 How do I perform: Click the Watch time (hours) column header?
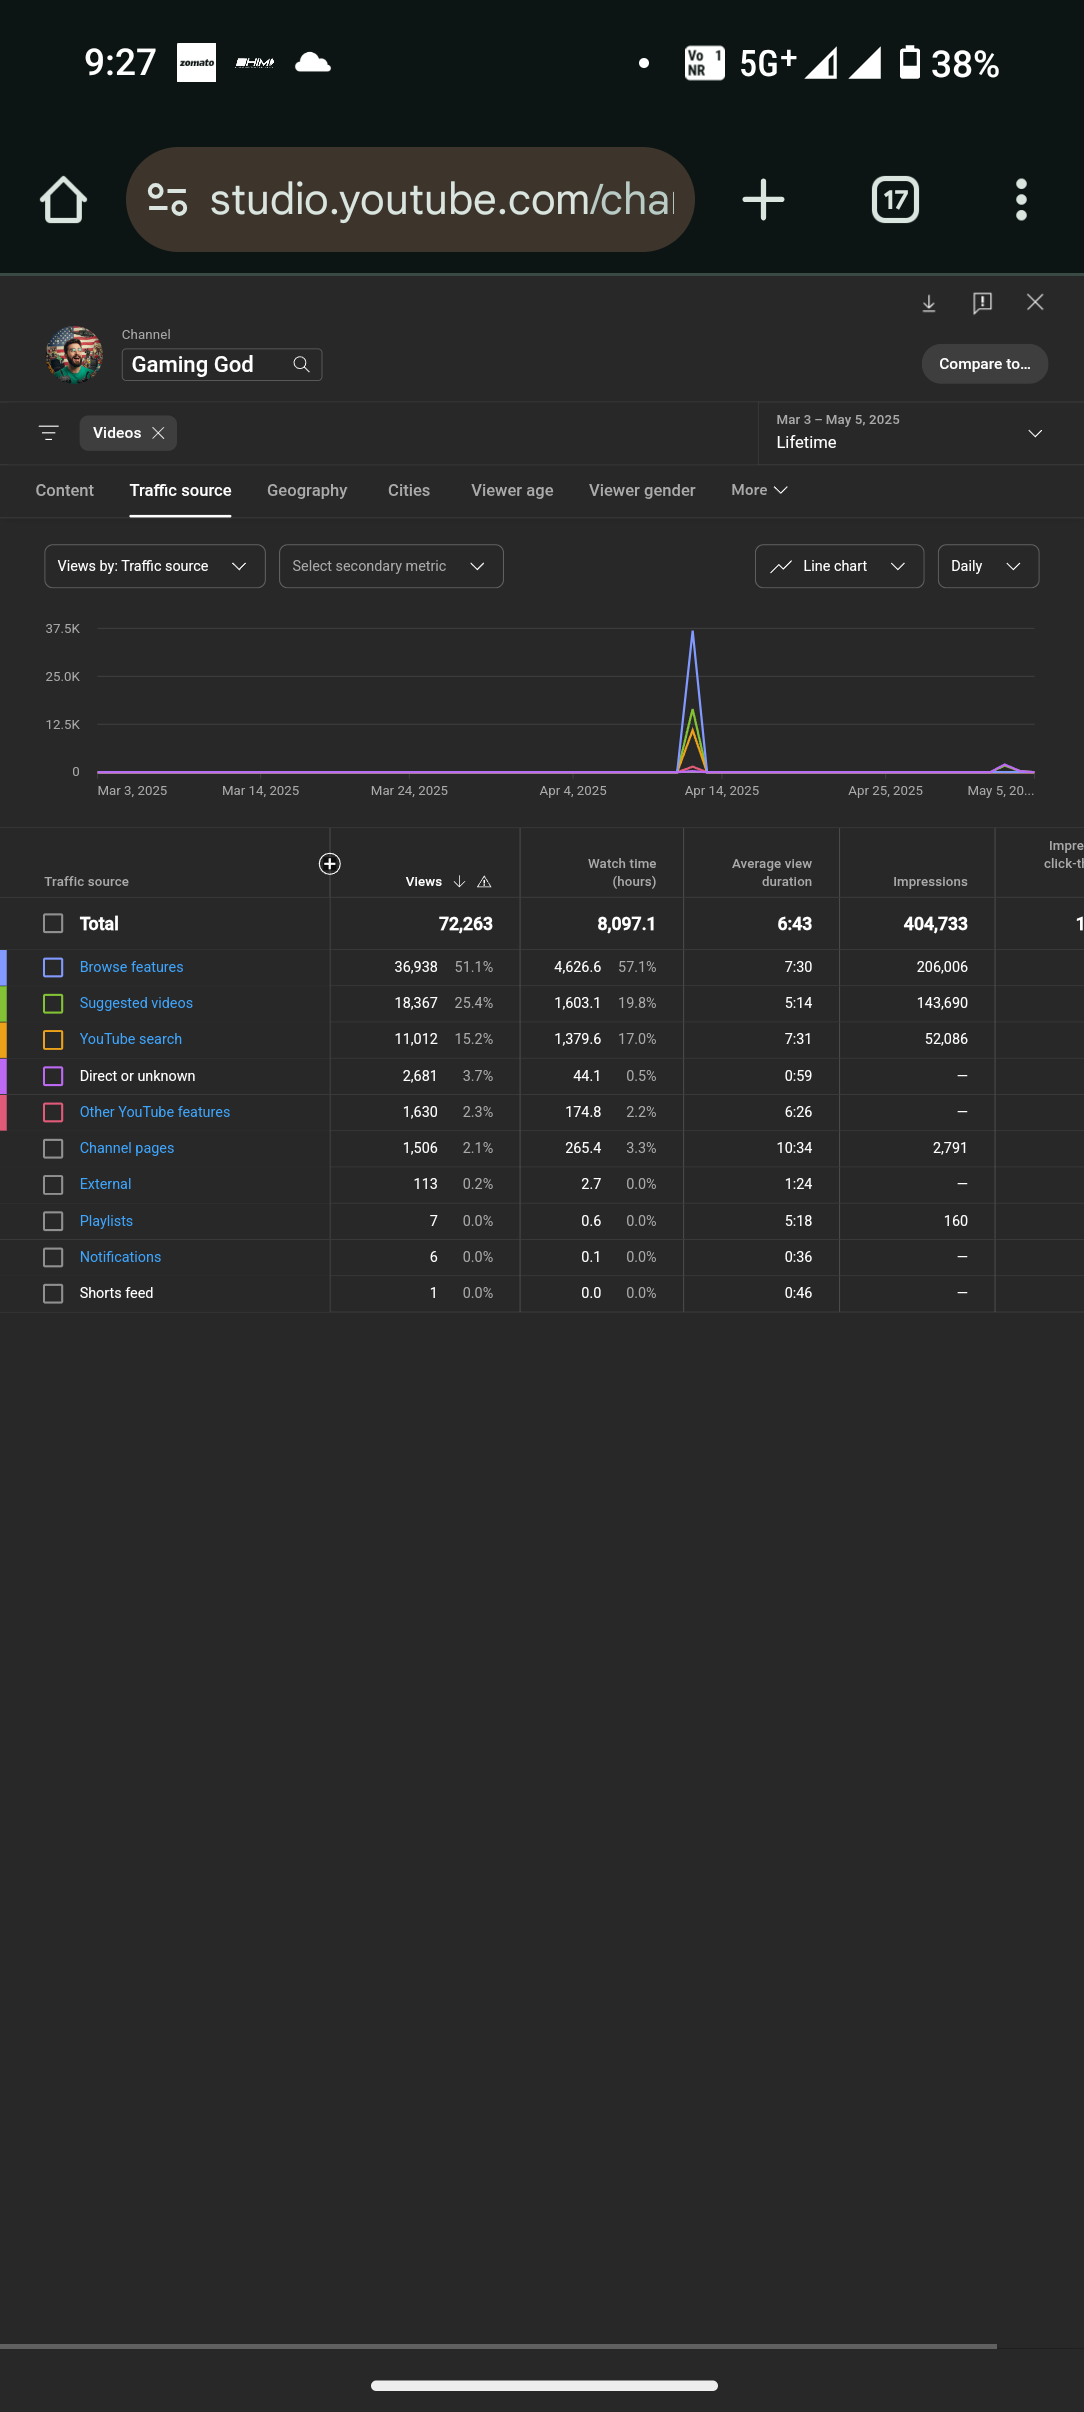click(622, 872)
